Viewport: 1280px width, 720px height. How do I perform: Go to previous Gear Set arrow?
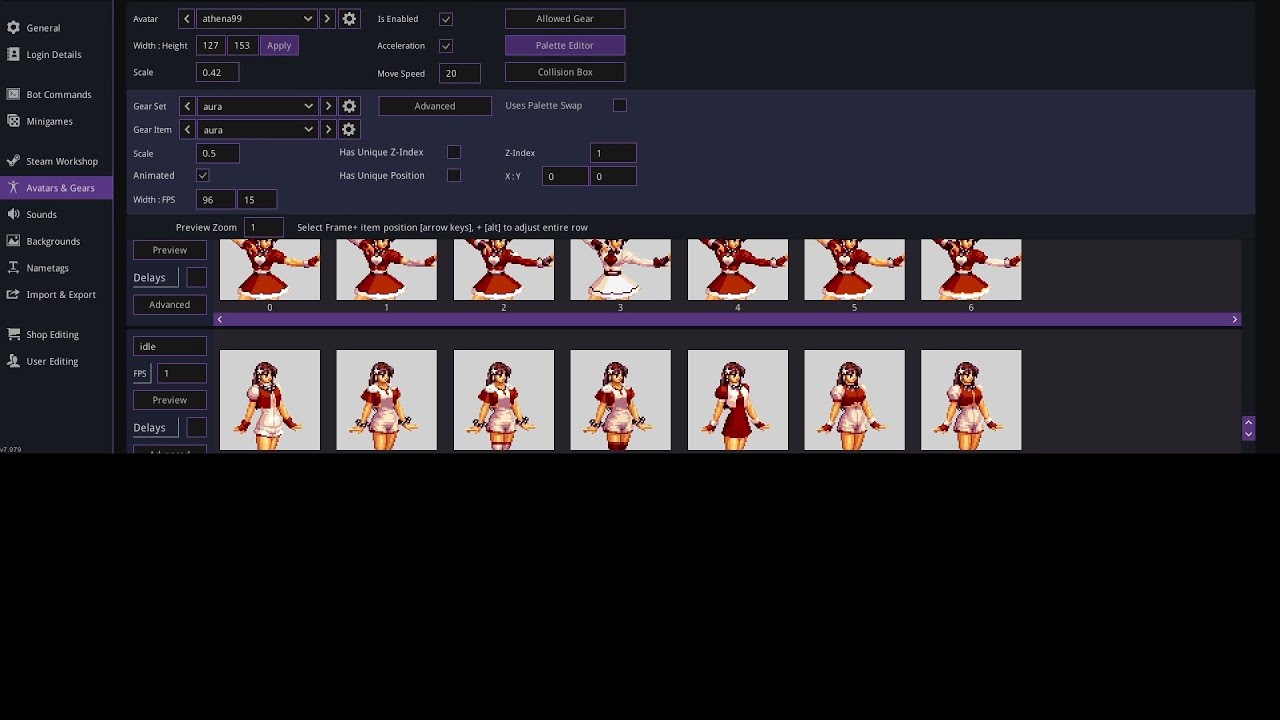coord(187,106)
